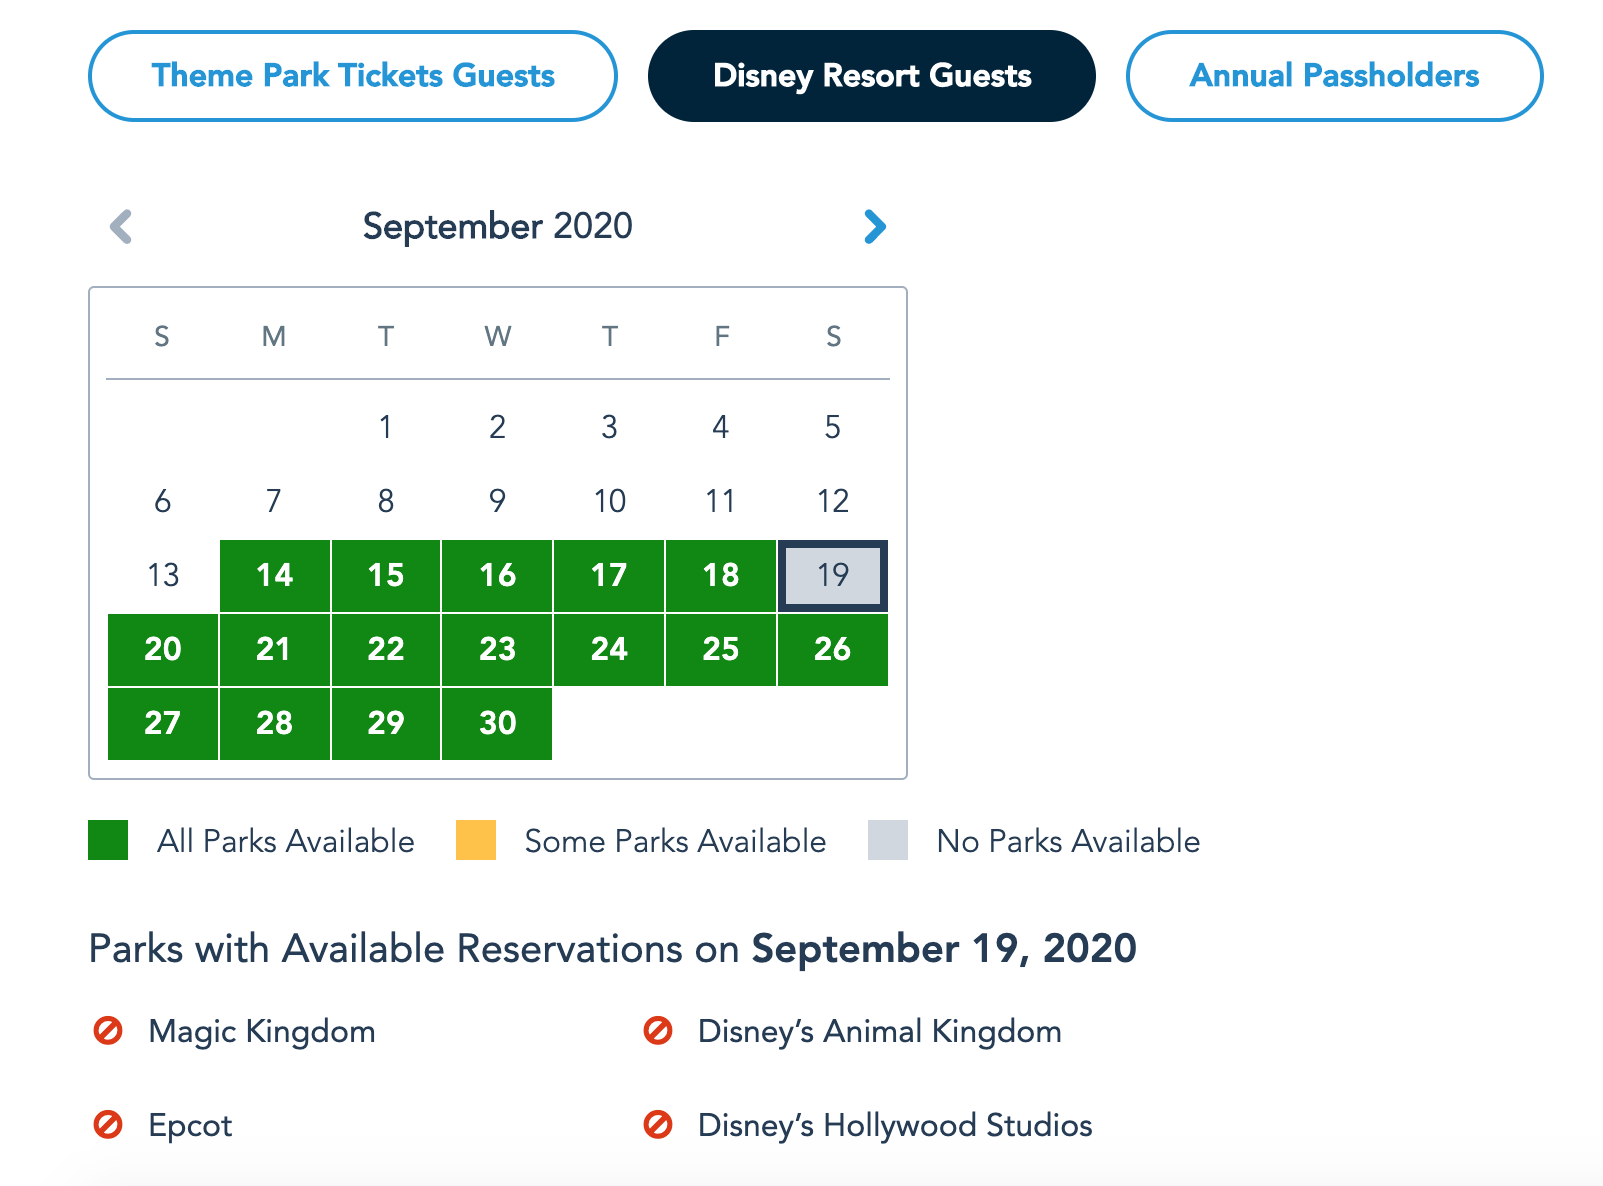The height and width of the screenshot is (1186, 1603).
Task: Select September 23 on the calendar
Action: click(x=497, y=650)
